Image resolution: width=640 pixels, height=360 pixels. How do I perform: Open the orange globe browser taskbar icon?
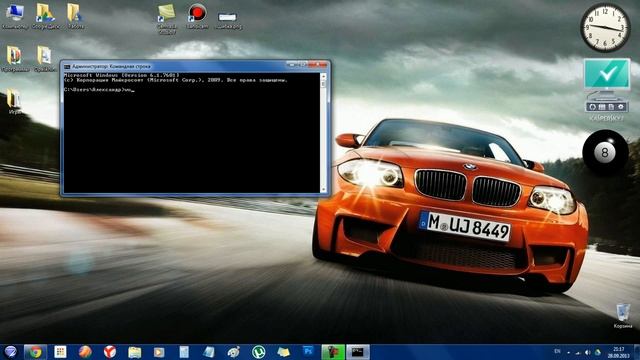(85, 352)
